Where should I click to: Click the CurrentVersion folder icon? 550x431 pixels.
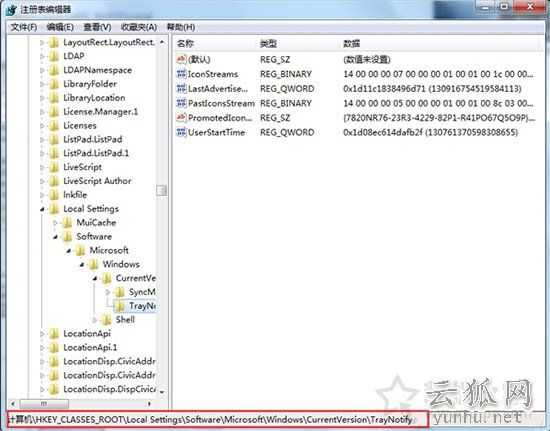click(106, 278)
